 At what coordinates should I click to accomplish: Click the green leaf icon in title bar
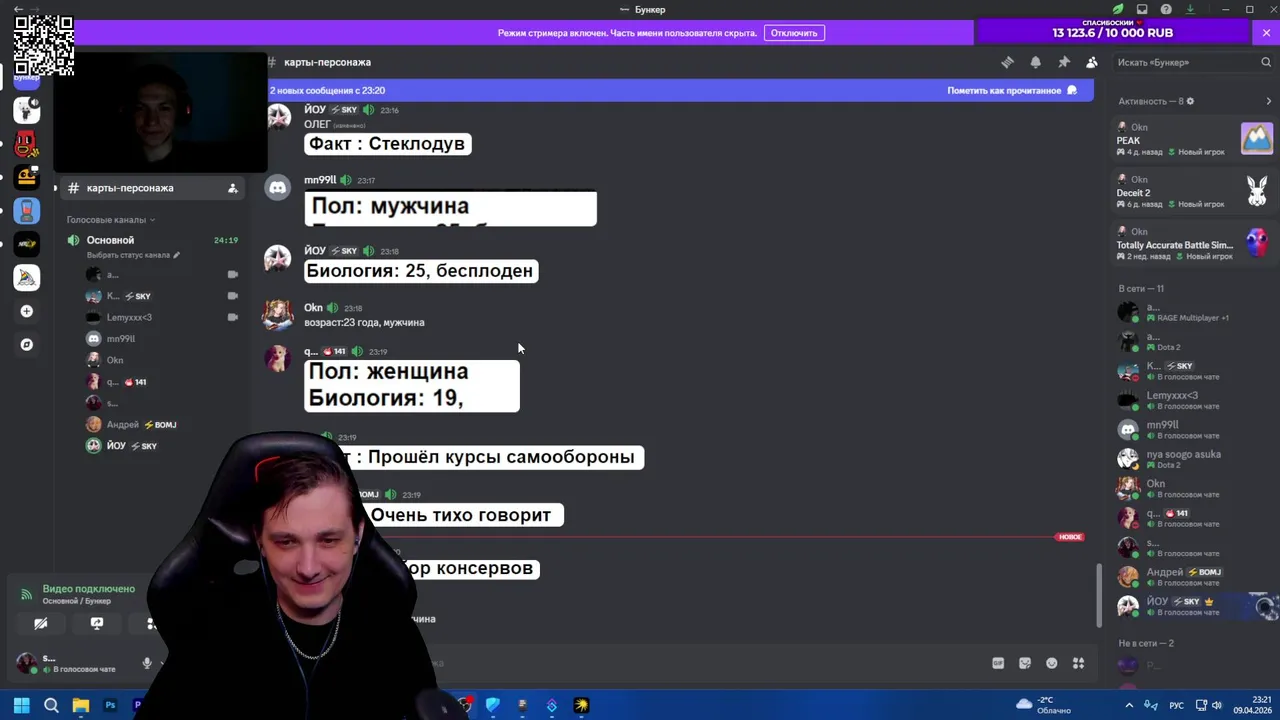1118,9
